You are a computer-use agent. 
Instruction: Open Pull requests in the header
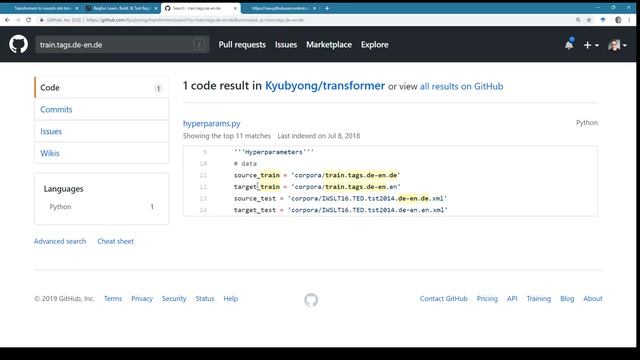[242, 44]
